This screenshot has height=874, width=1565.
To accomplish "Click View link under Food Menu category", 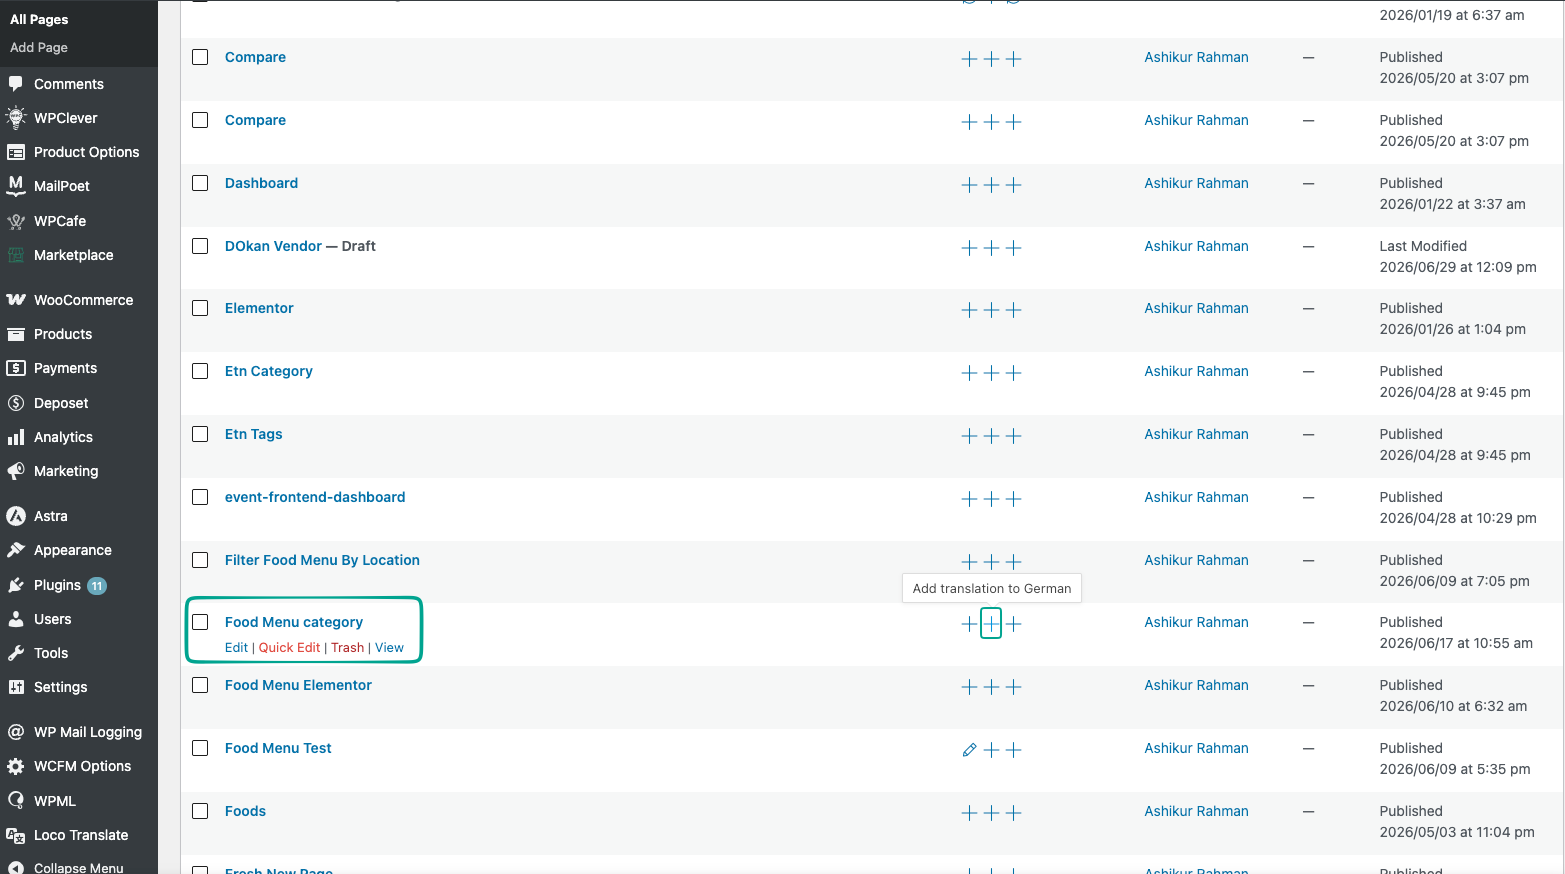I will pos(390,648).
